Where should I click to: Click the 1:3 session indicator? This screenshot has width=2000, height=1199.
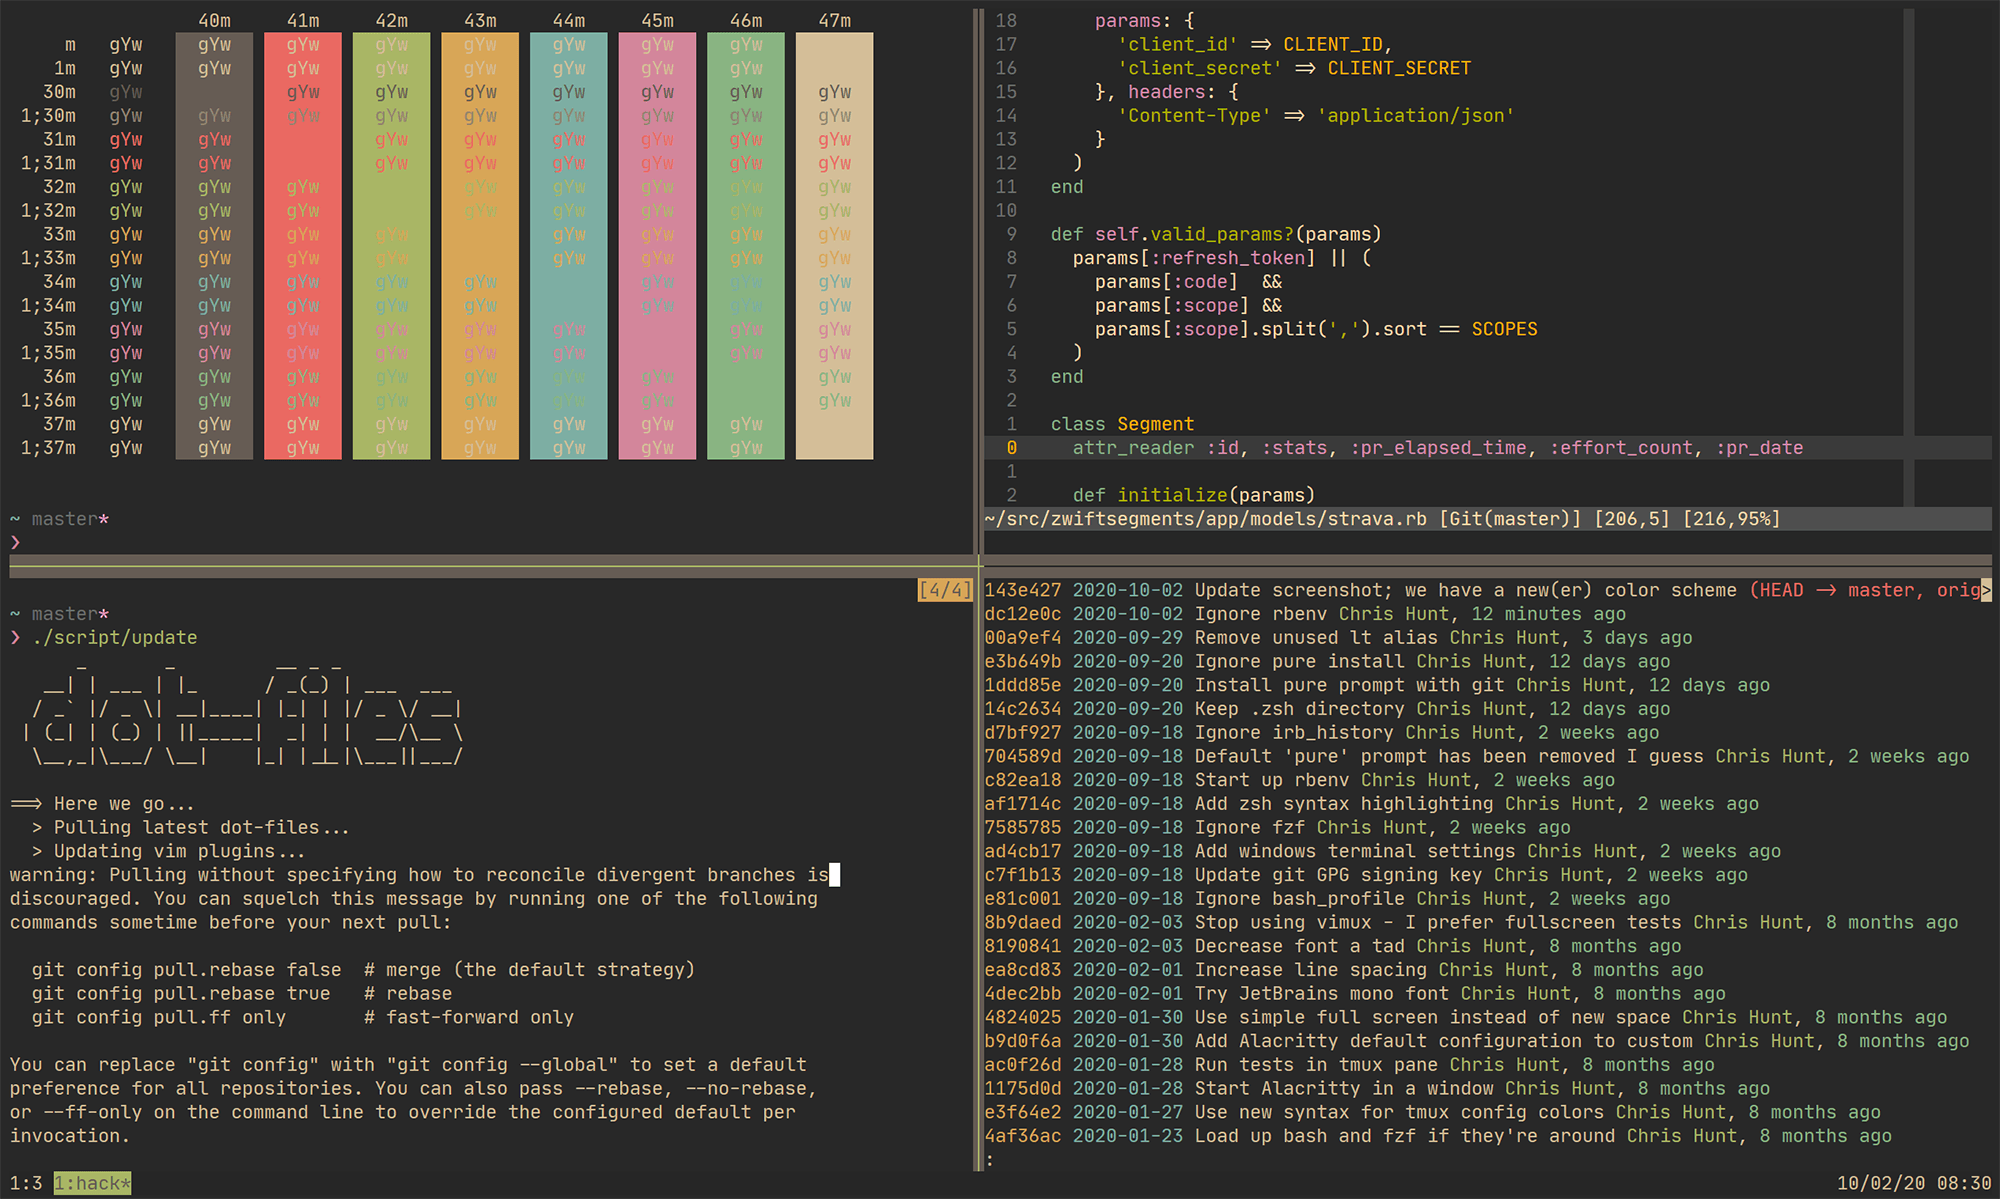(26, 1183)
